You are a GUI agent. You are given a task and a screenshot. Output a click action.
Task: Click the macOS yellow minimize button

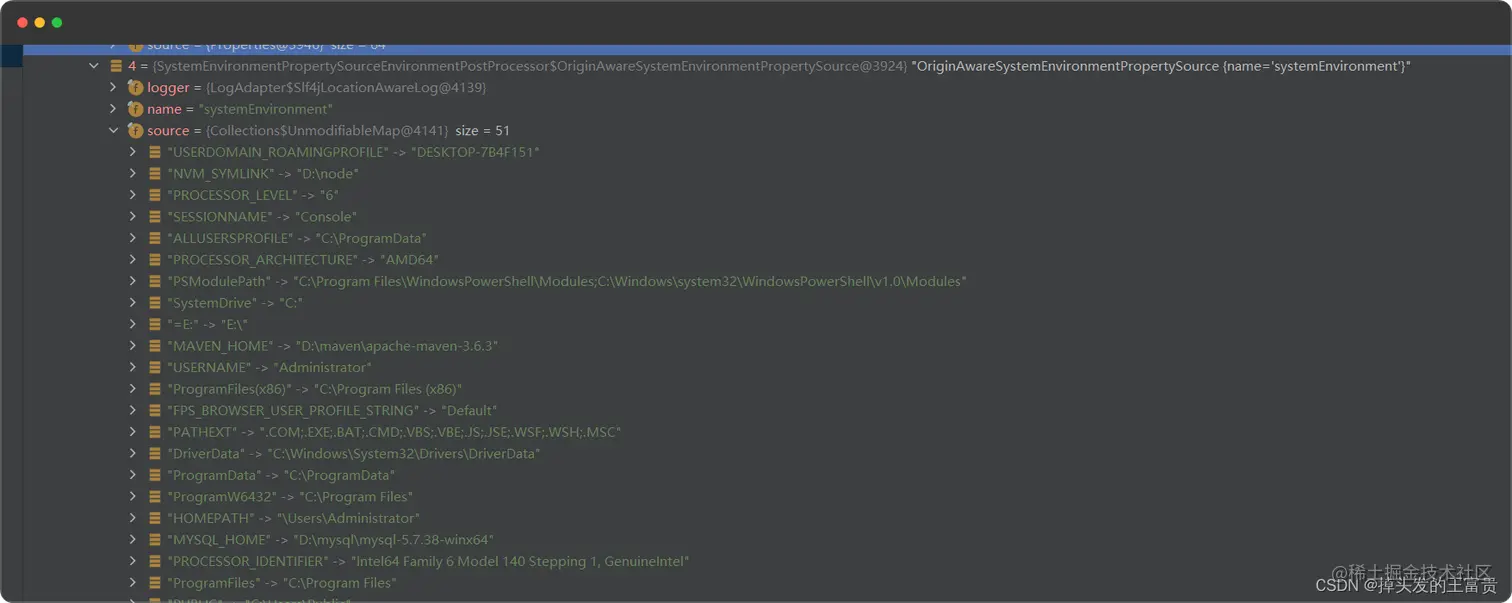point(38,20)
